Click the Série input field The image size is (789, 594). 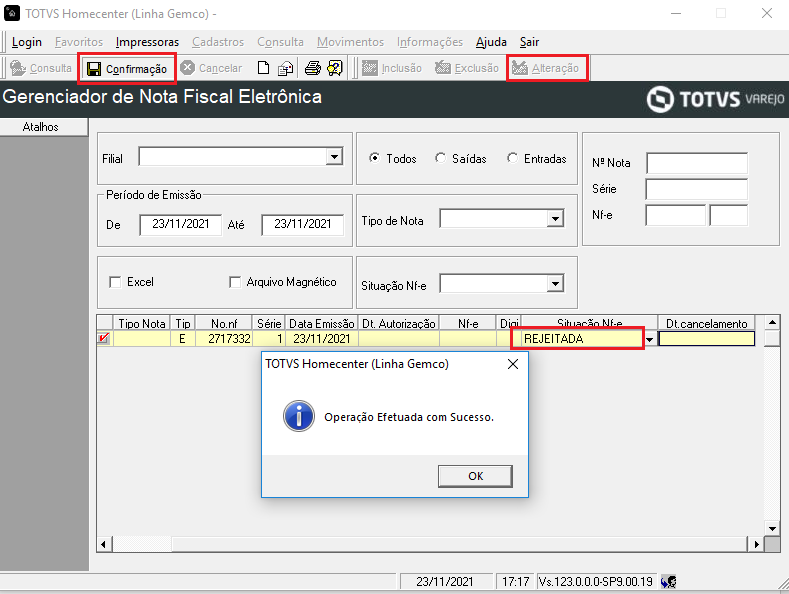pos(696,189)
